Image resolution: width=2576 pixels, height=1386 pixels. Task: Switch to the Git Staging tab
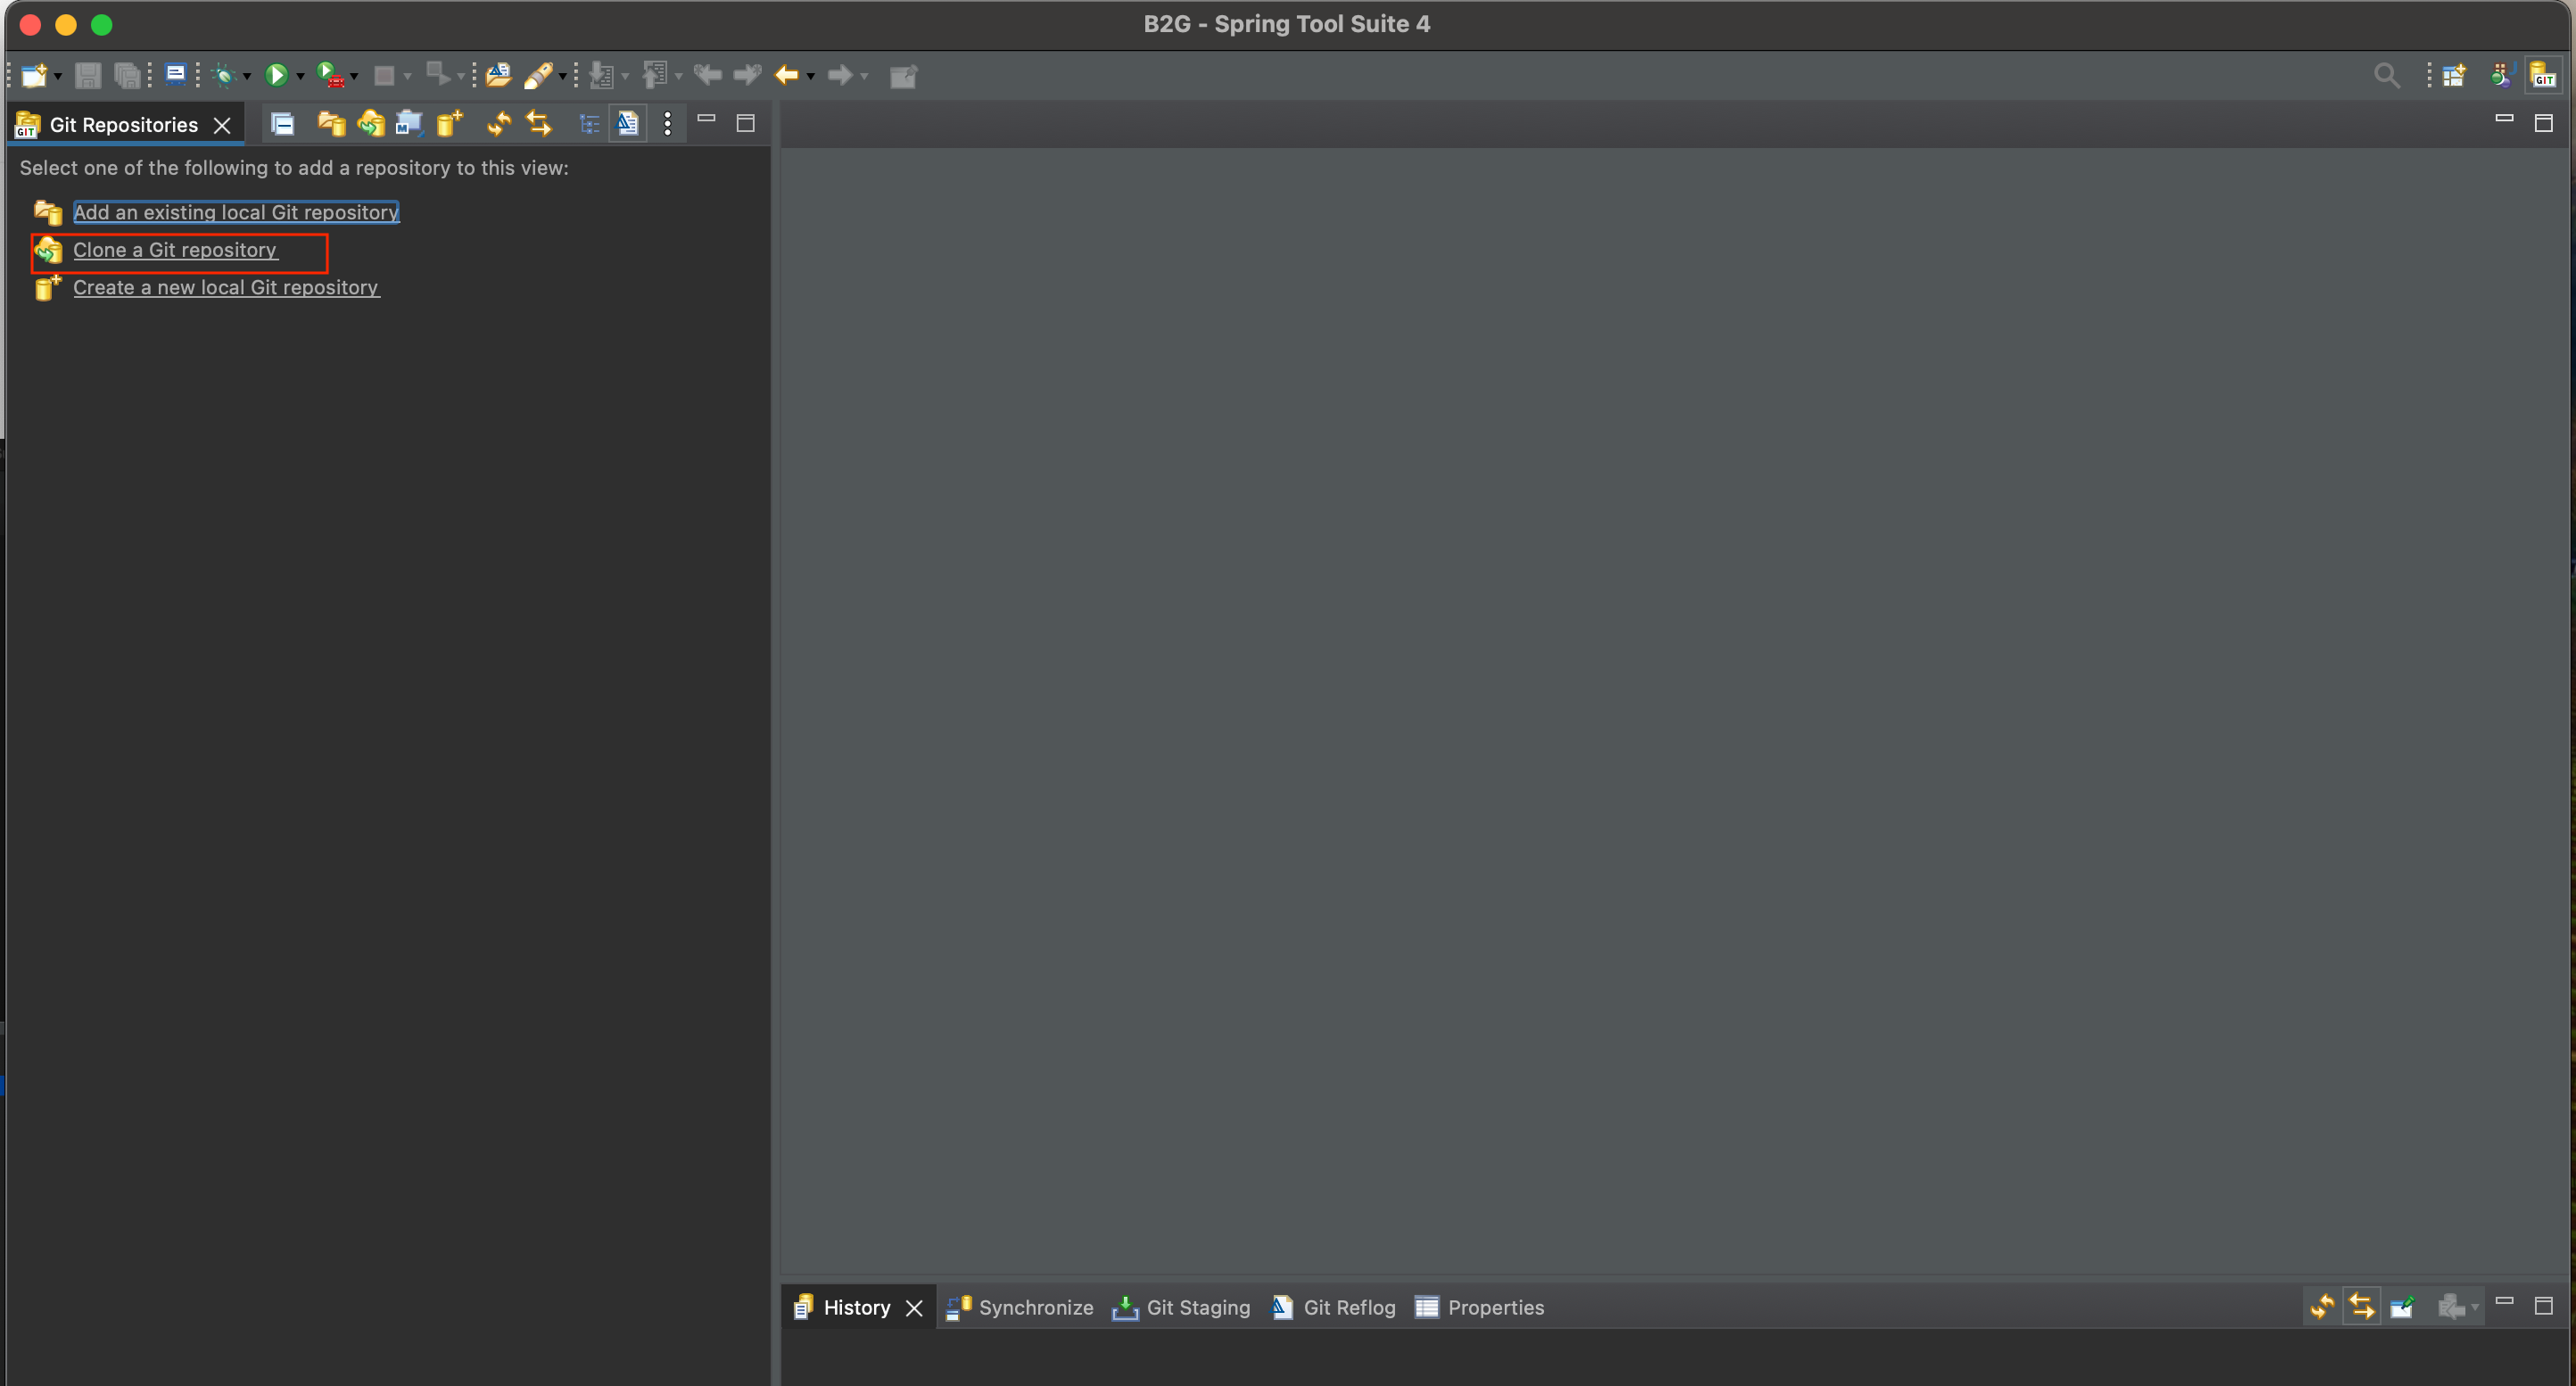click(x=1197, y=1307)
